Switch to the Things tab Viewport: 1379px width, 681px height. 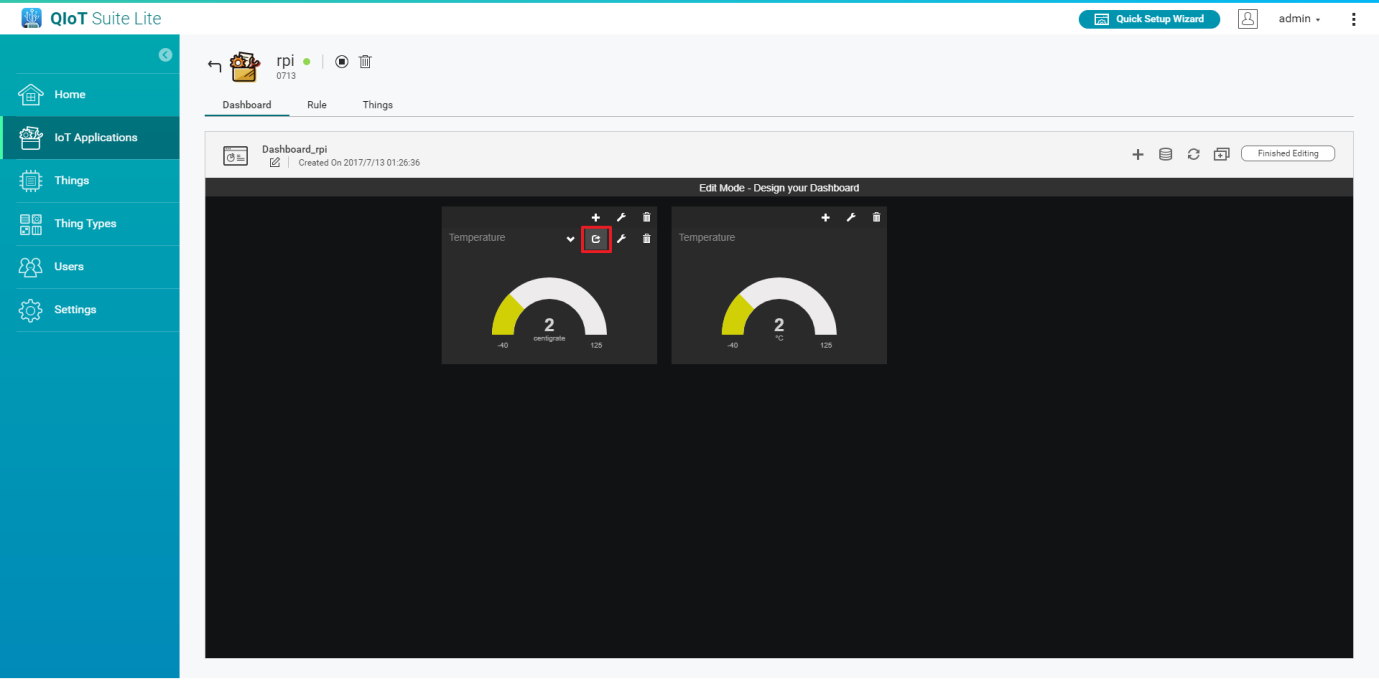[377, 105]
